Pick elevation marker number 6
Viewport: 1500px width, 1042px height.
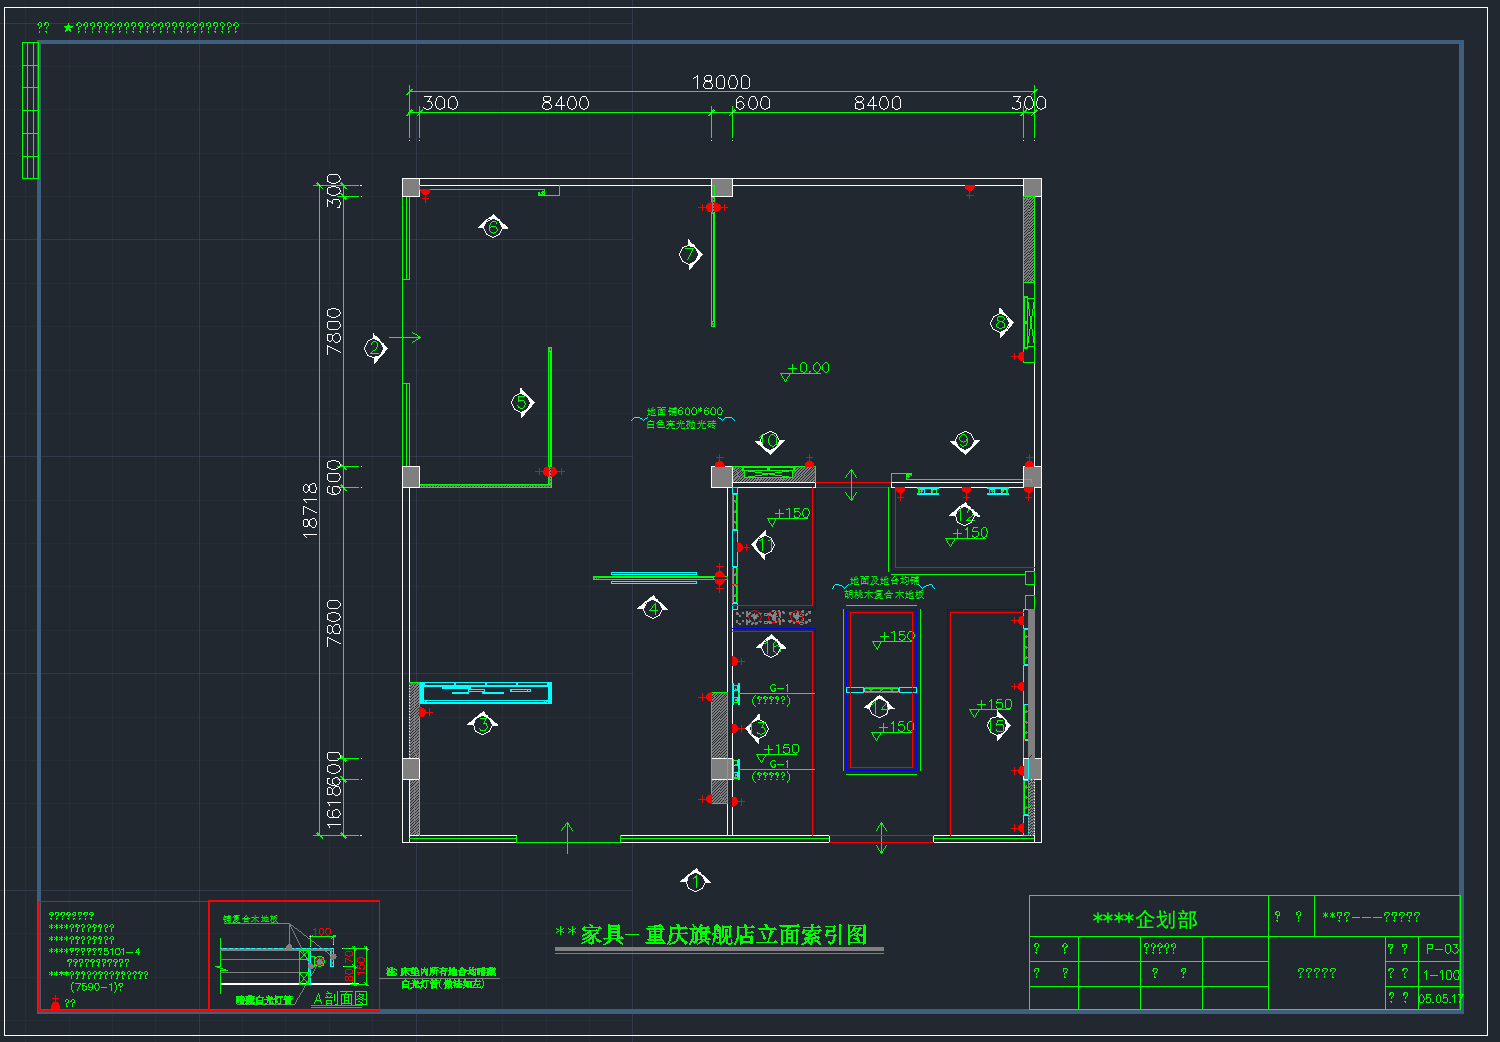[493, 227]
